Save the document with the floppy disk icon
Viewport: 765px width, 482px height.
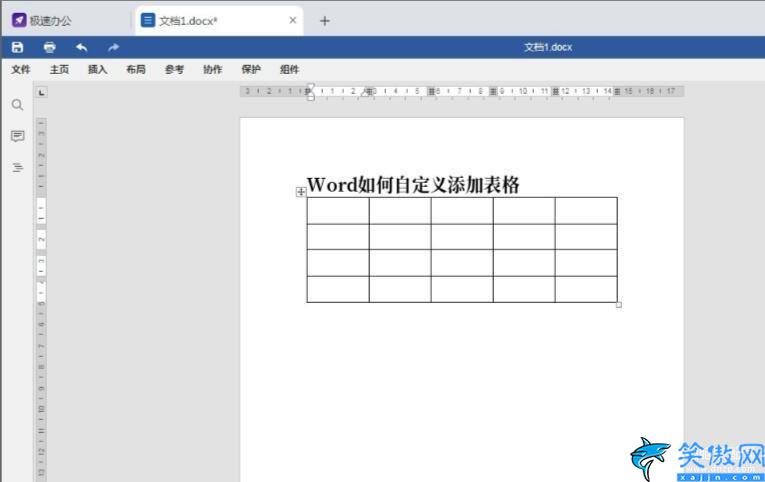pyautogui.click(x=18, y=47)
